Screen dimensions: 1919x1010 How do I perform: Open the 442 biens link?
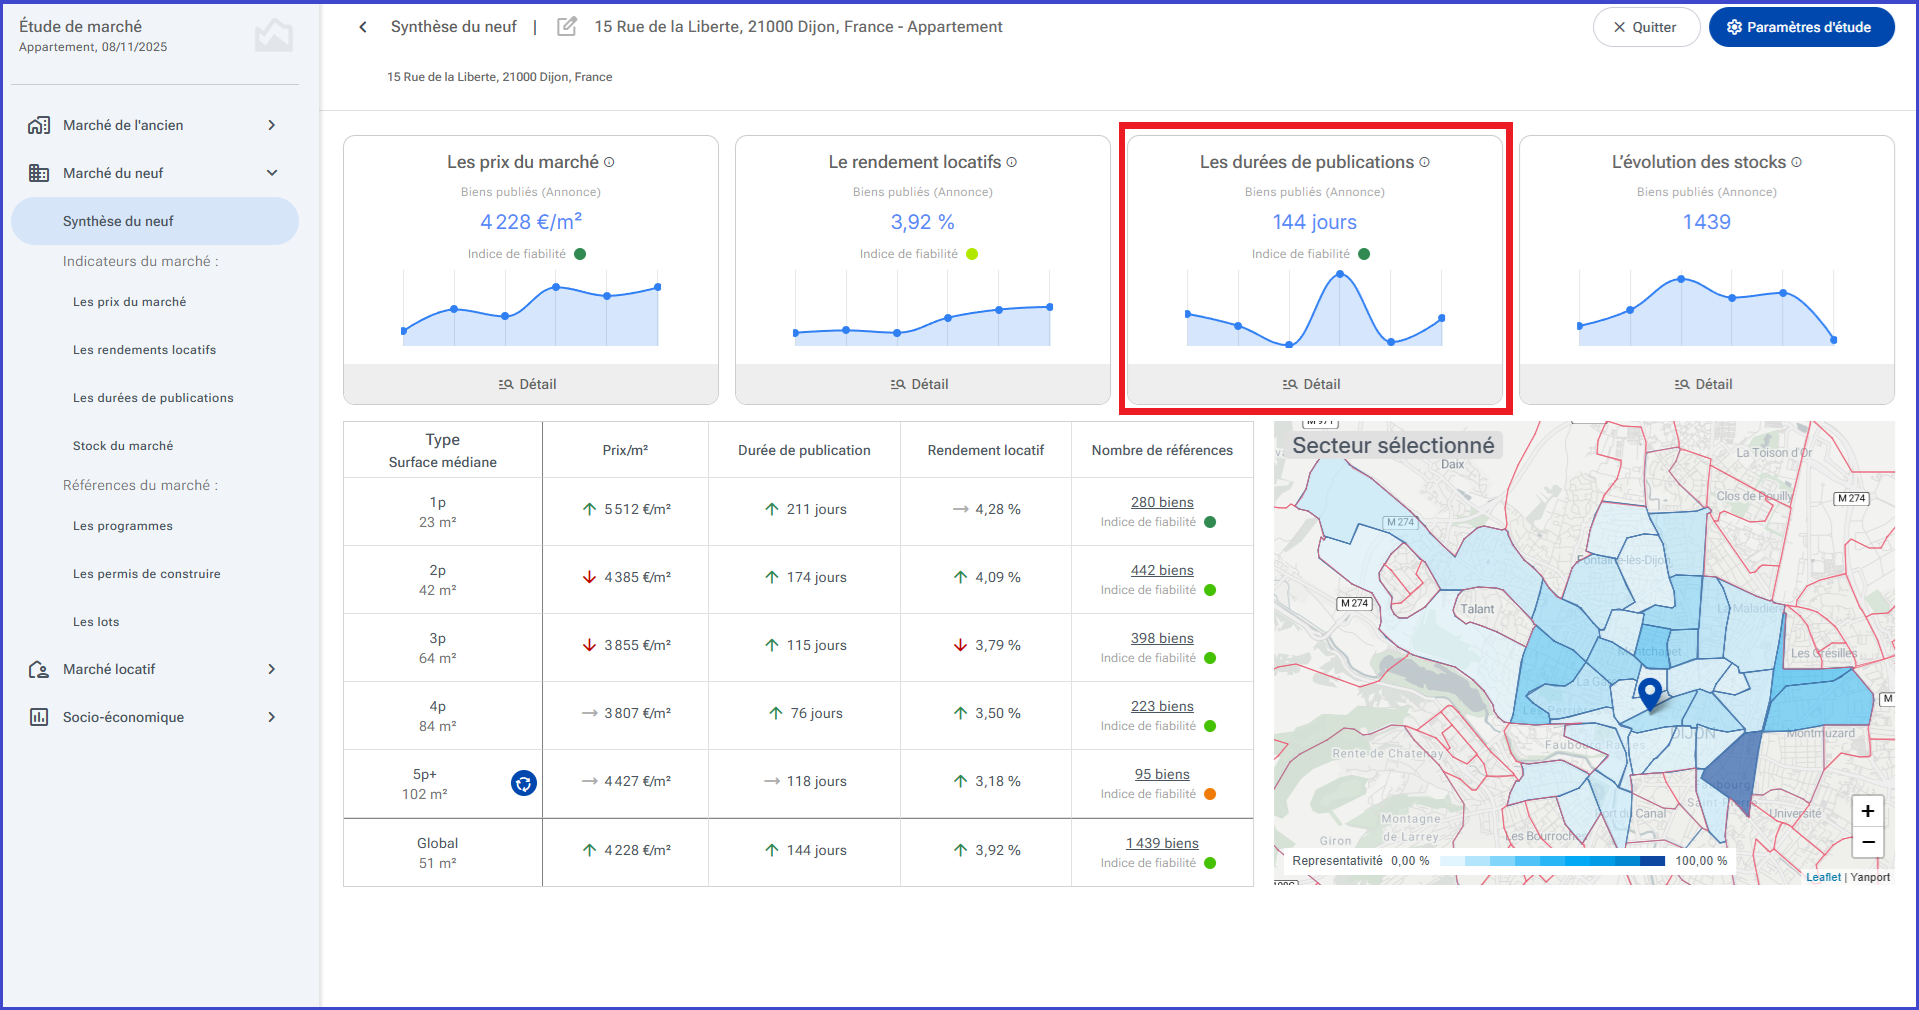[x=1162, y=570]
